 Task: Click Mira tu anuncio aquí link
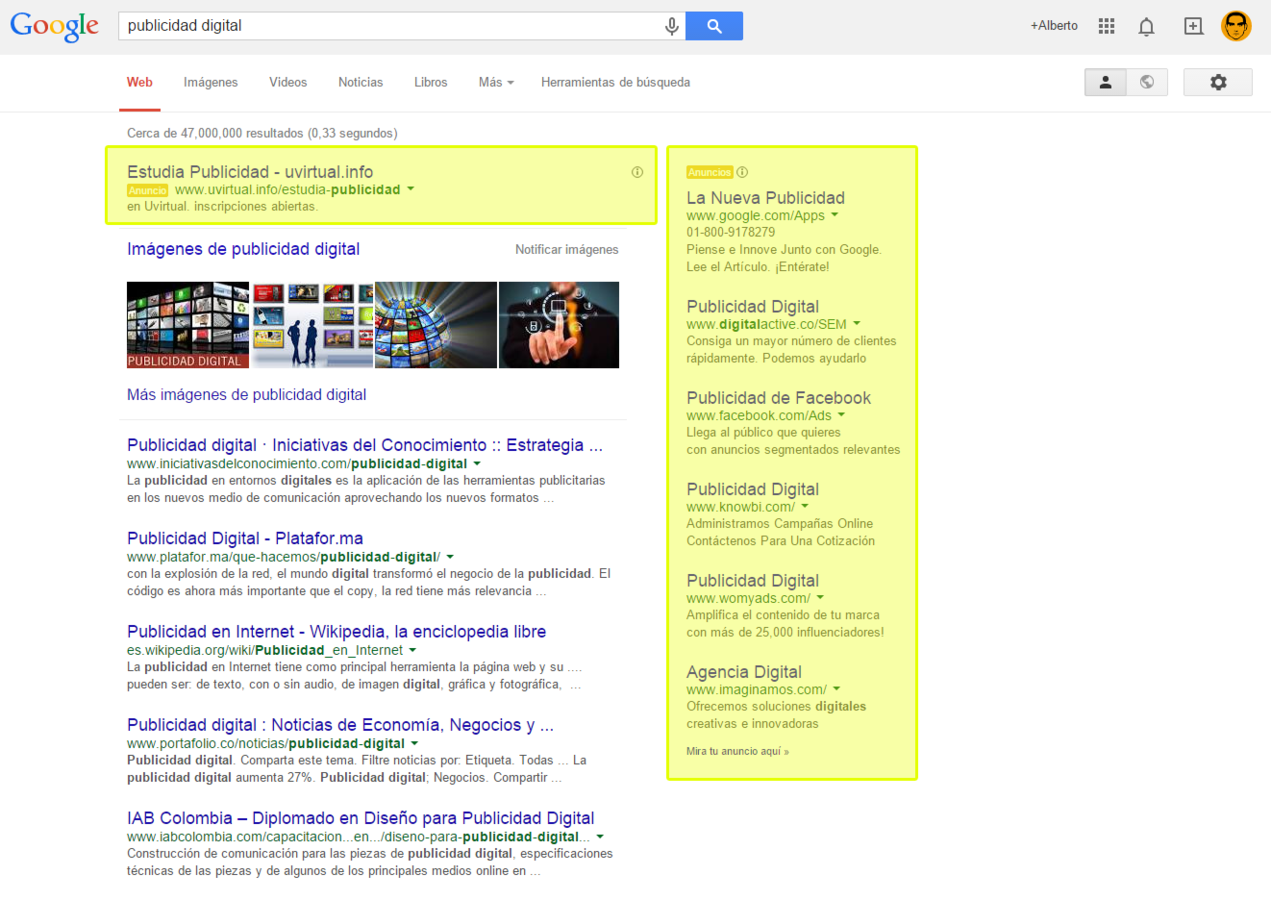coord(738,751)
